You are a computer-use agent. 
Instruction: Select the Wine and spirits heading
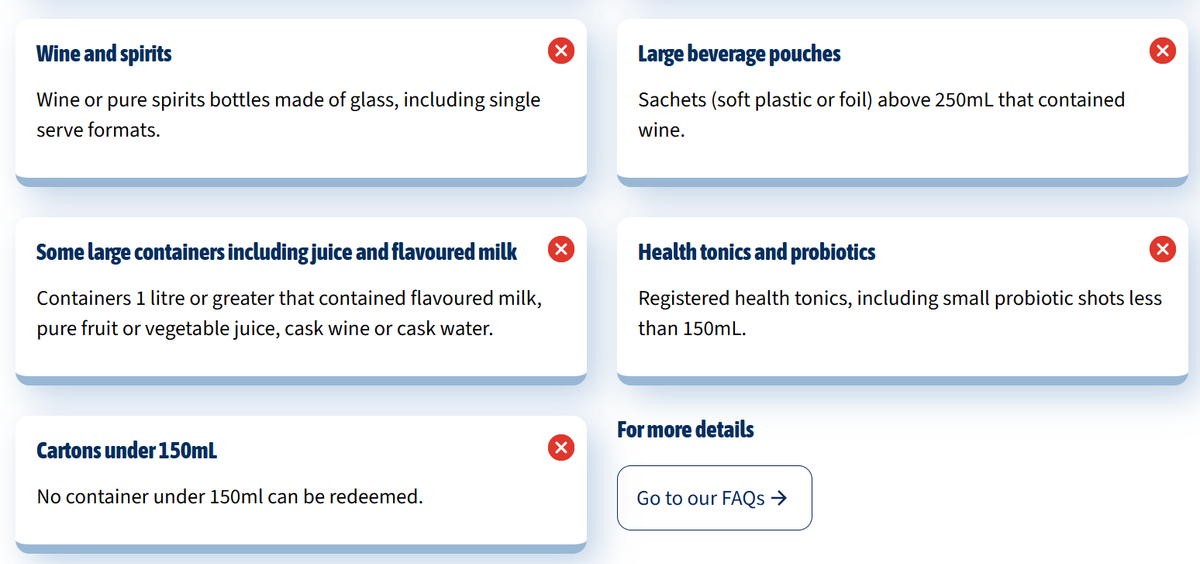(104, 53)
